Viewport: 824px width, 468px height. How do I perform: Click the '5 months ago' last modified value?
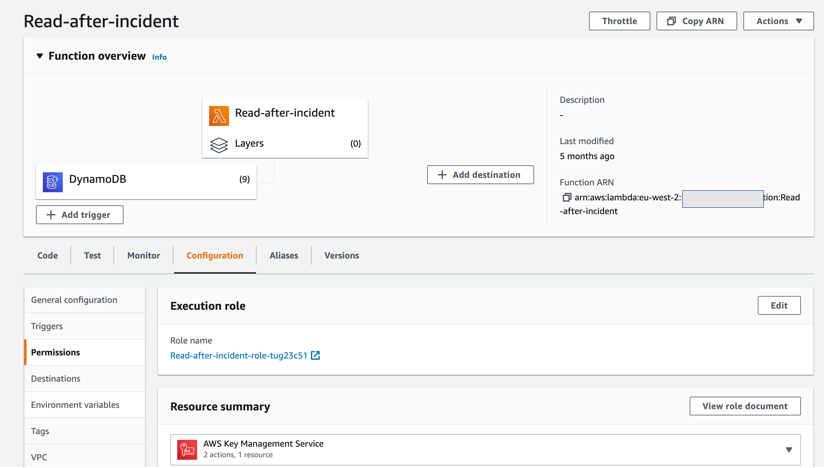[x=586, y=157]
